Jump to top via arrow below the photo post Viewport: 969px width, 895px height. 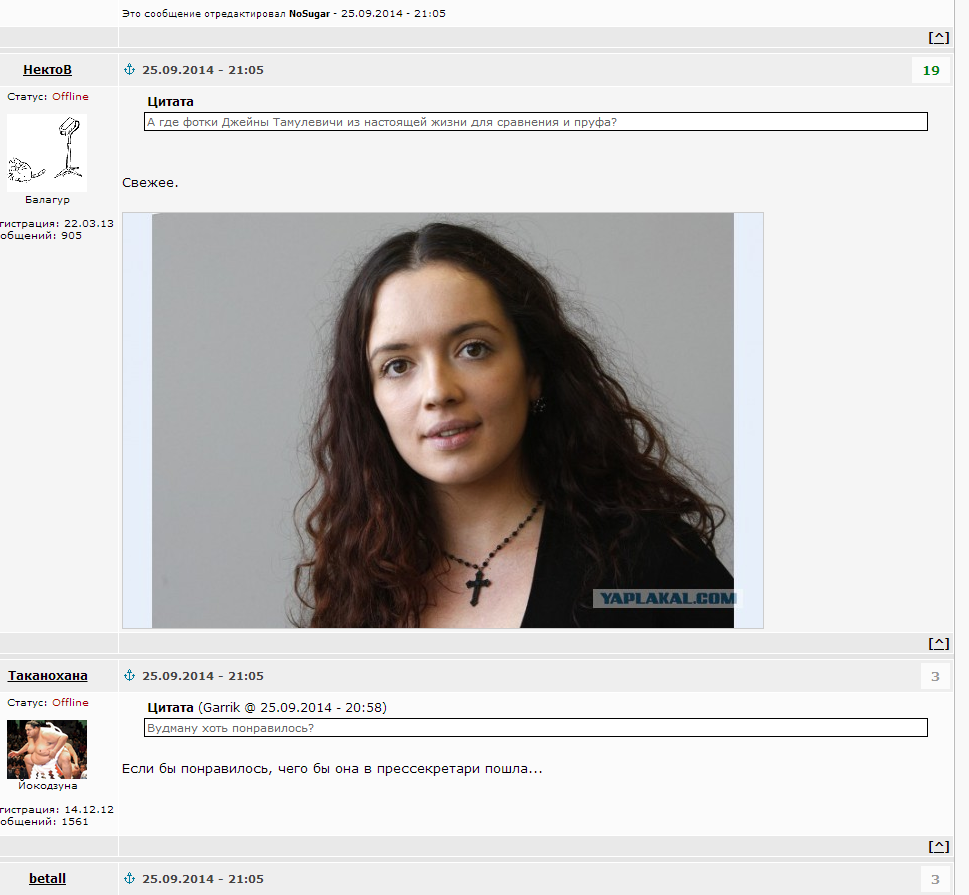tap(939, 643)
